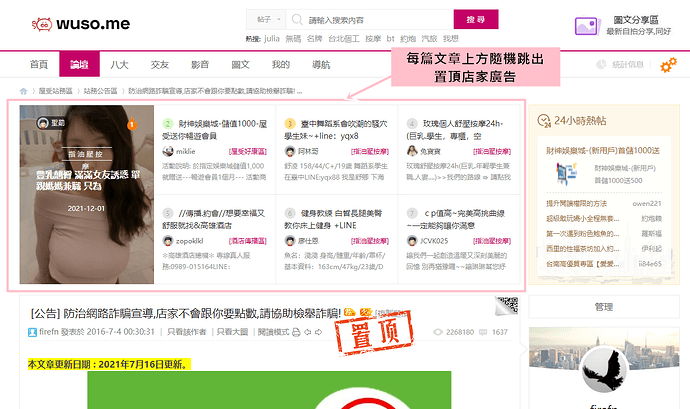The image size is (690, 409).
Task: Select 只看大圖 filter link
Action: tap(232, 332)
